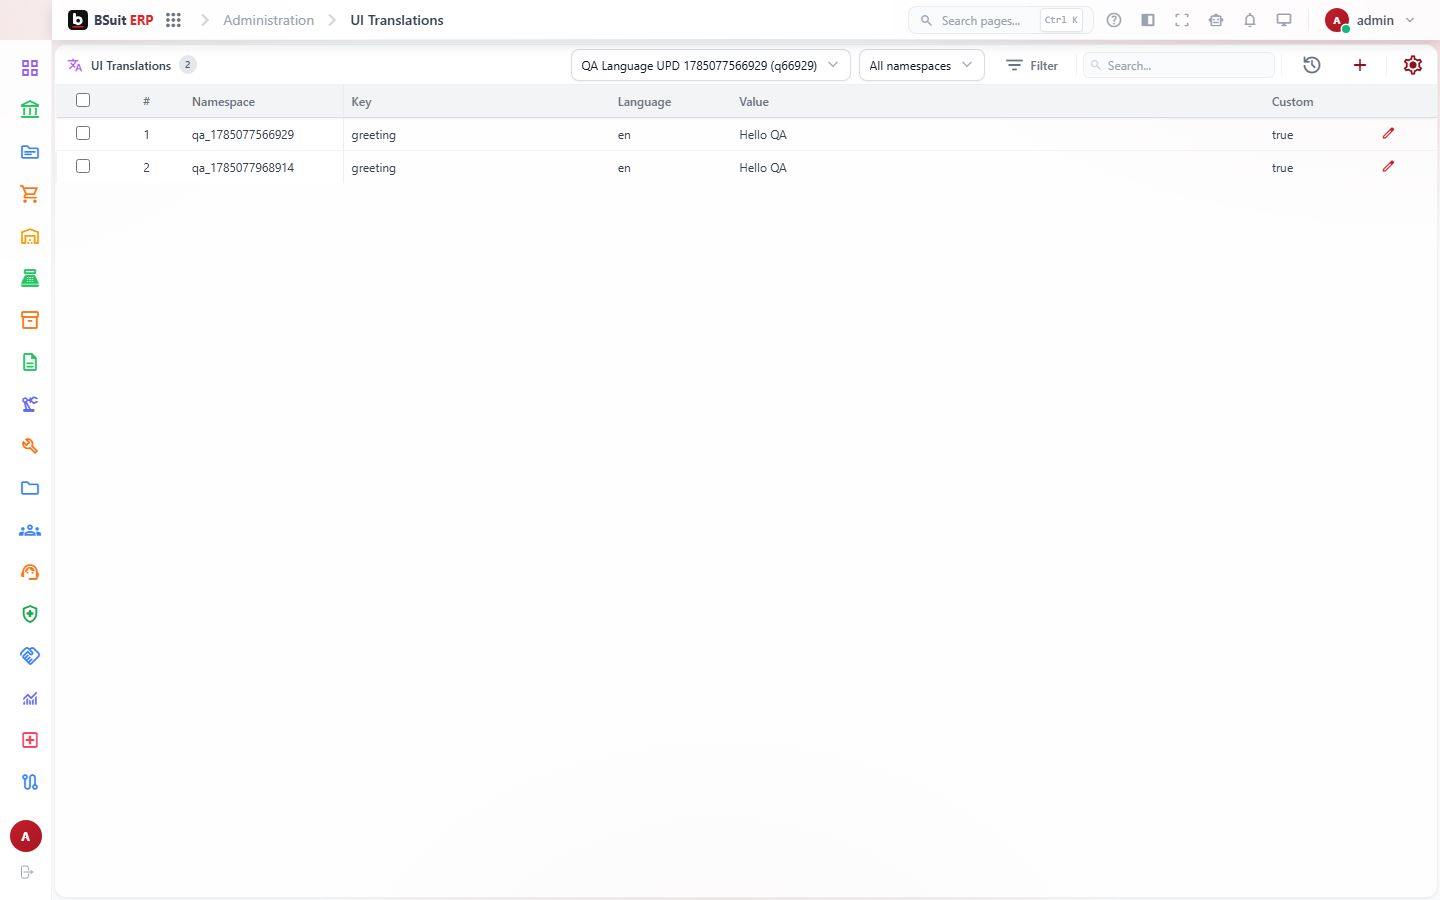Check the checkbox for row 2
The height and width of the screenshot is (900, 1440).
click(x=83, y=166)
